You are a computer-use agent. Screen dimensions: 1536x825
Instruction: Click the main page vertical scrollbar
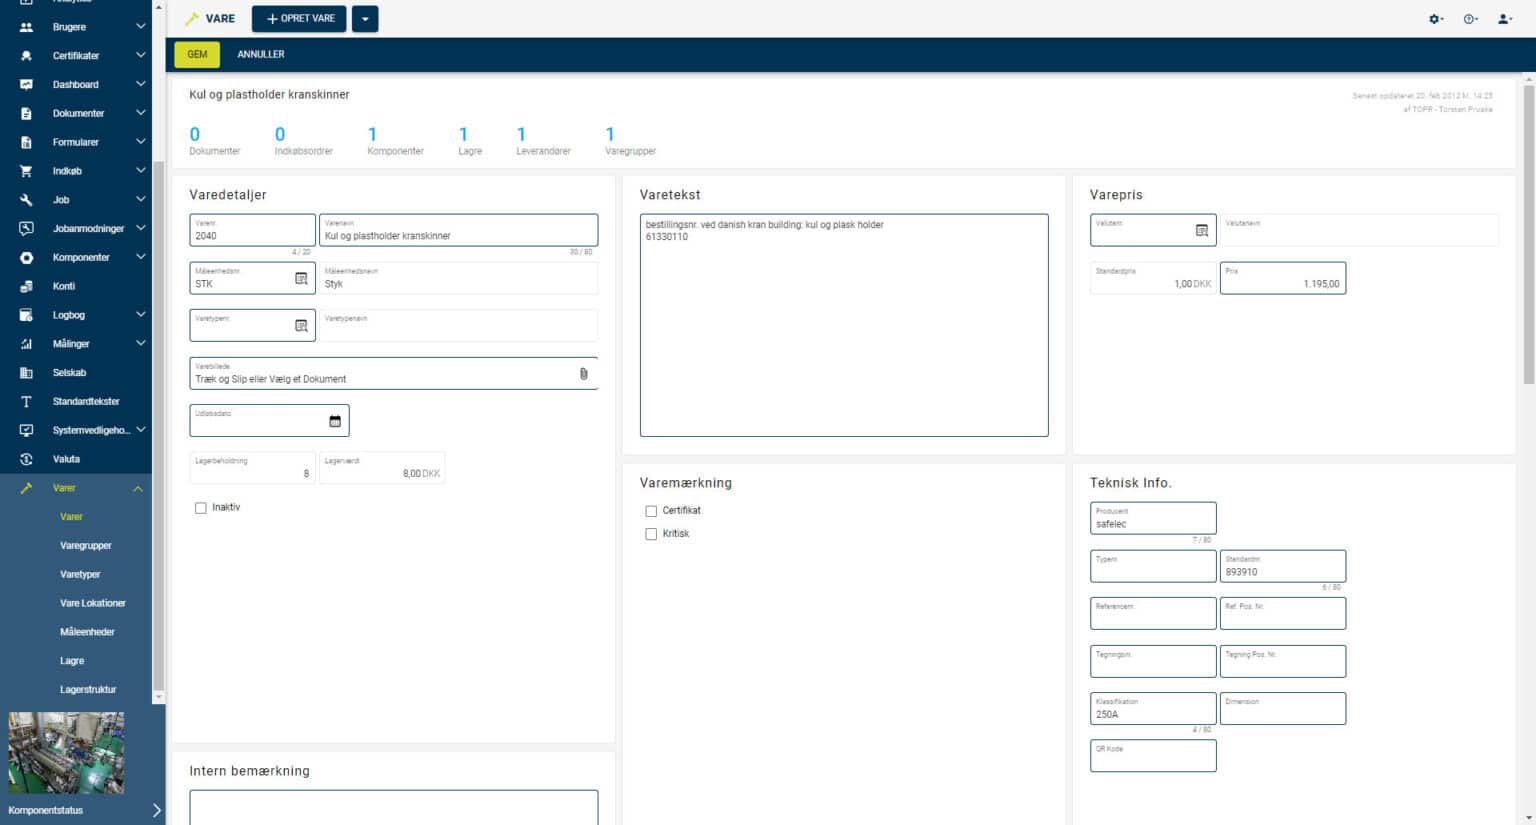point(1528,235)
